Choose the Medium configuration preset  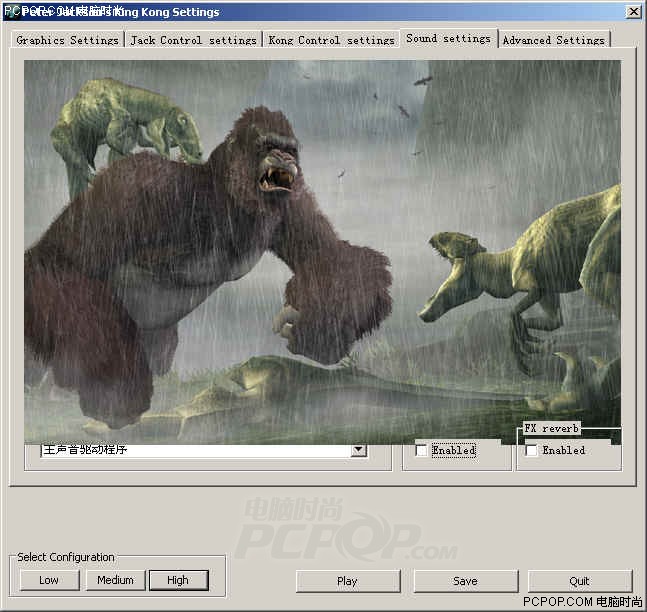[115, 580]
